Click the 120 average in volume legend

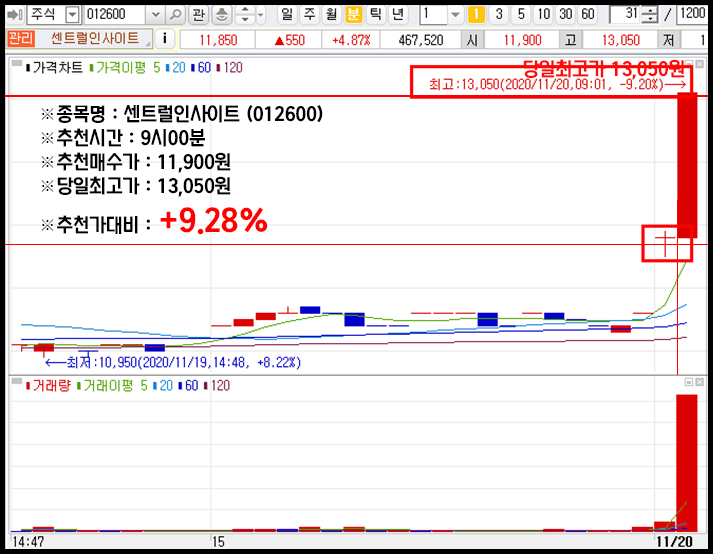(217, 386)
